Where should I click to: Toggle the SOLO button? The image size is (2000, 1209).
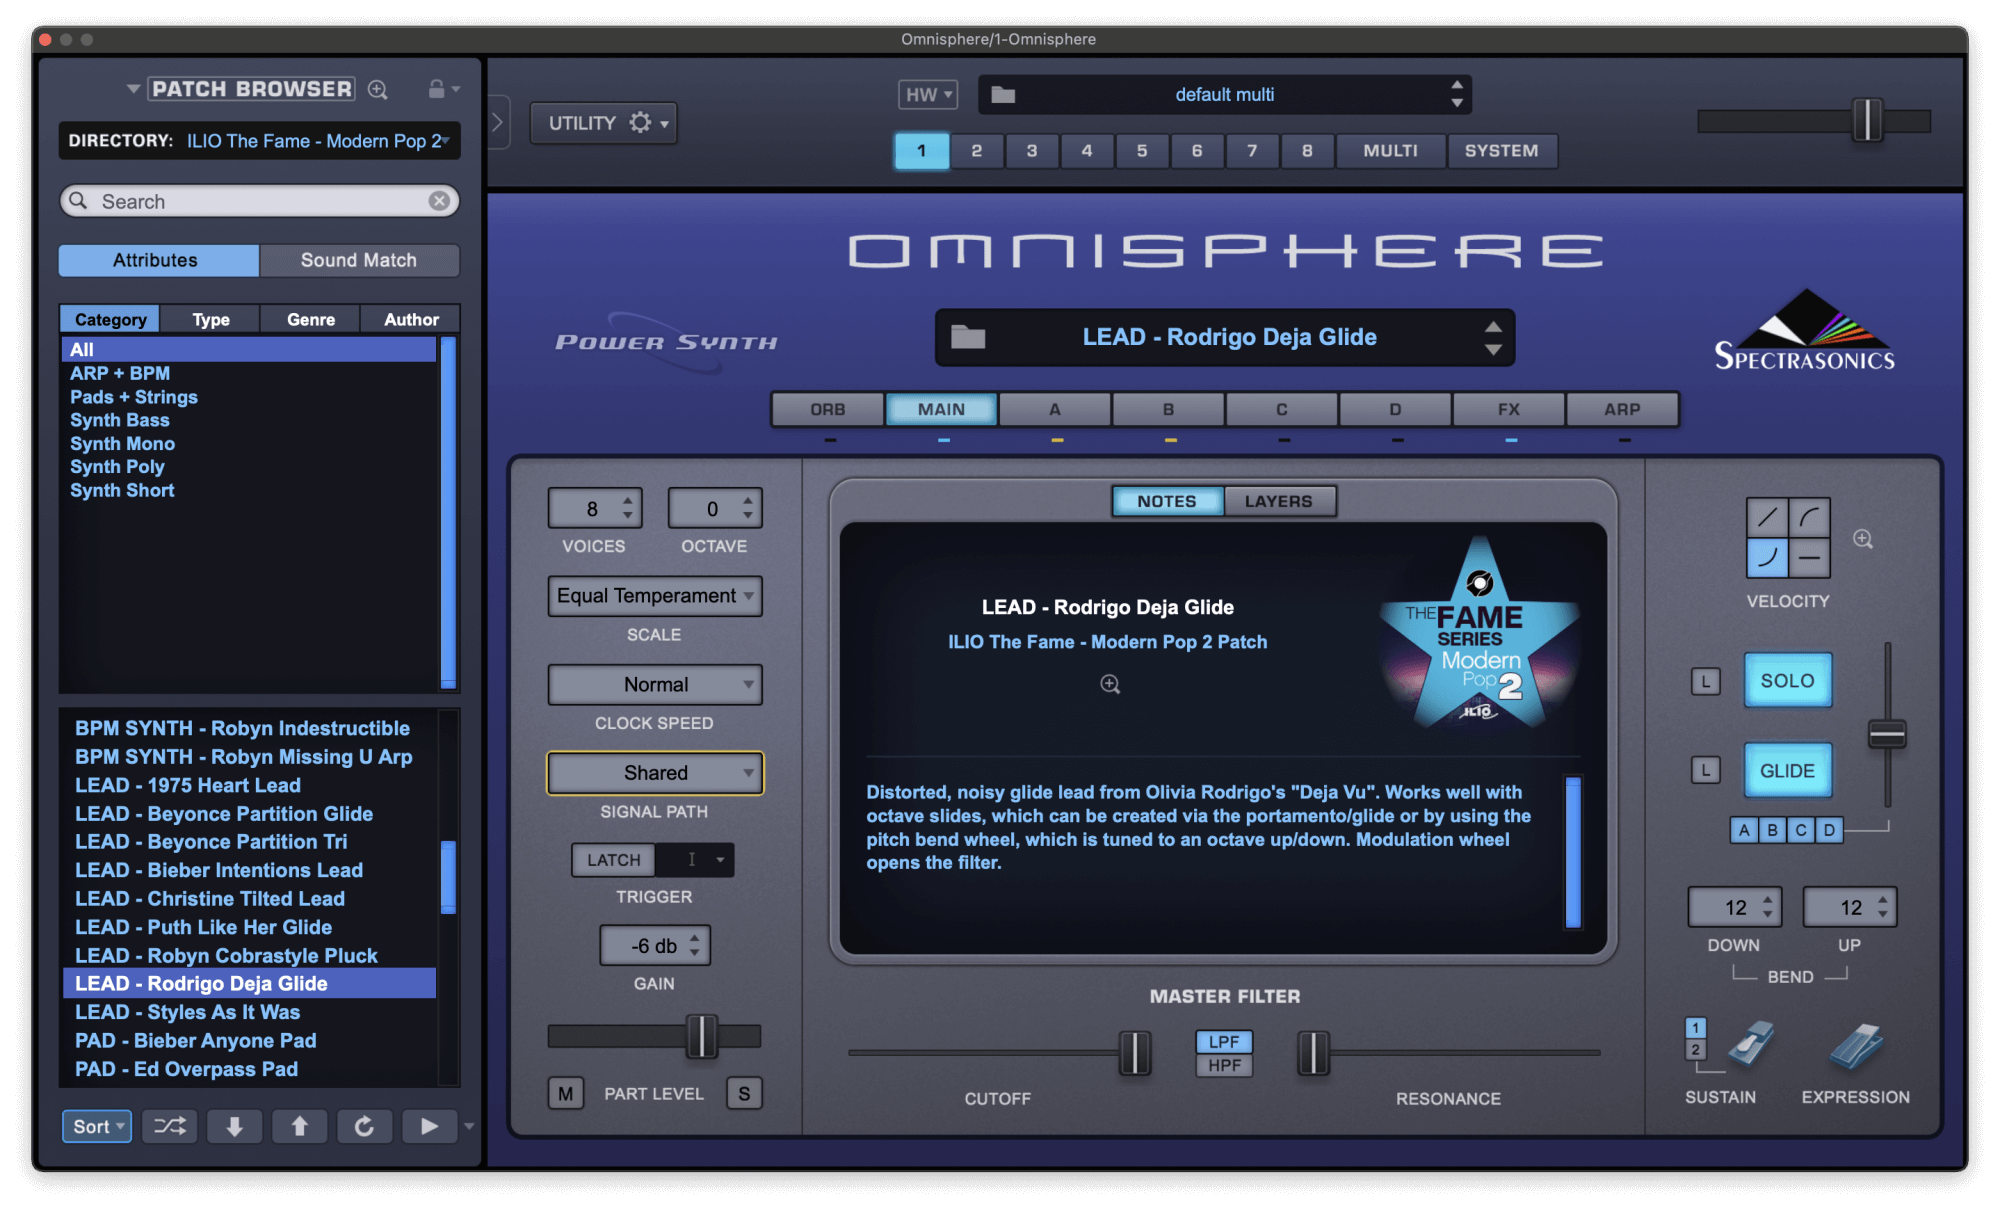pos(1787,681)
